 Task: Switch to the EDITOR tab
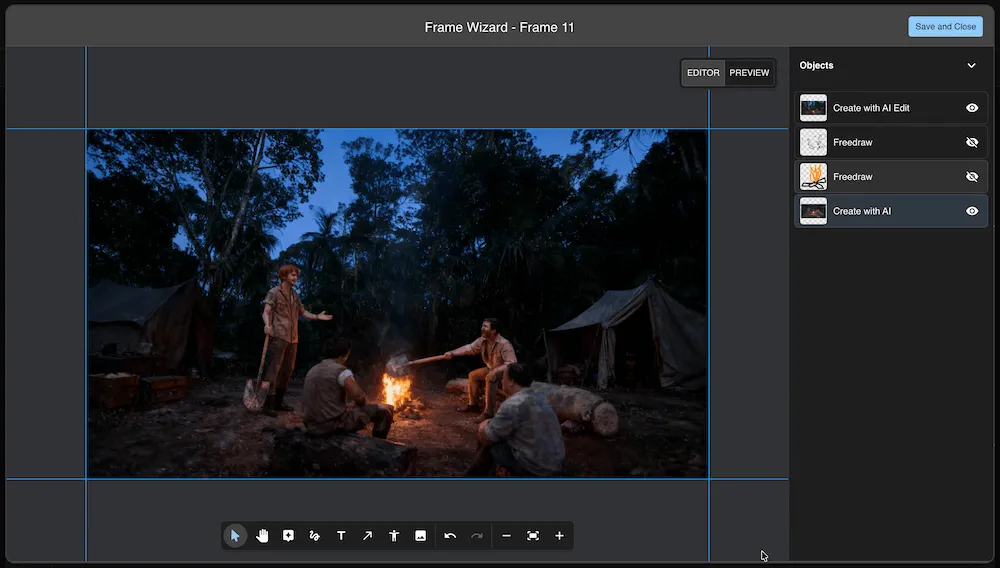click(x=703, y=73)
